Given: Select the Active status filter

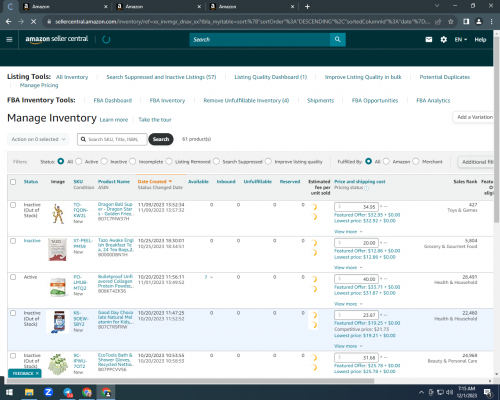Looking at the screenshot, I should click(x=79, y=161).
